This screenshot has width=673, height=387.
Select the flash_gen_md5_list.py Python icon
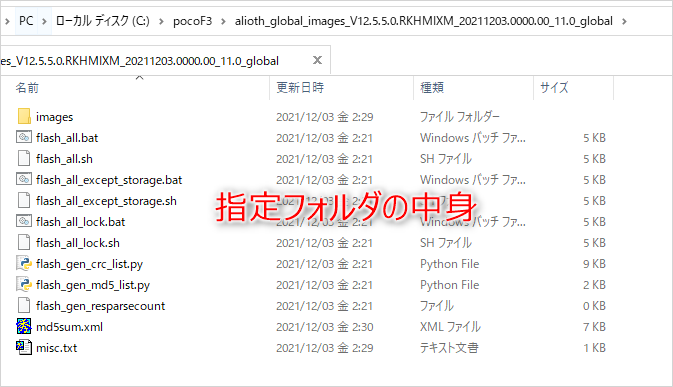pos(24,285)
